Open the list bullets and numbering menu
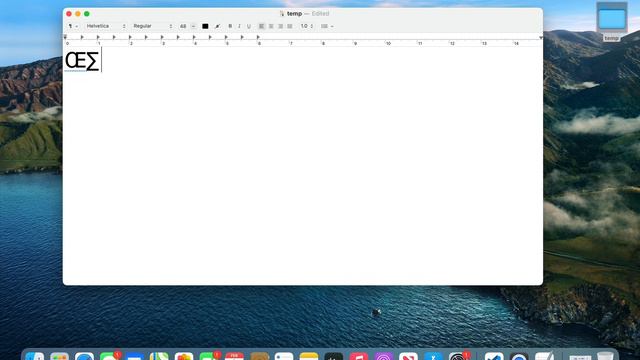640x360 pixels. [x=327, y=26]
